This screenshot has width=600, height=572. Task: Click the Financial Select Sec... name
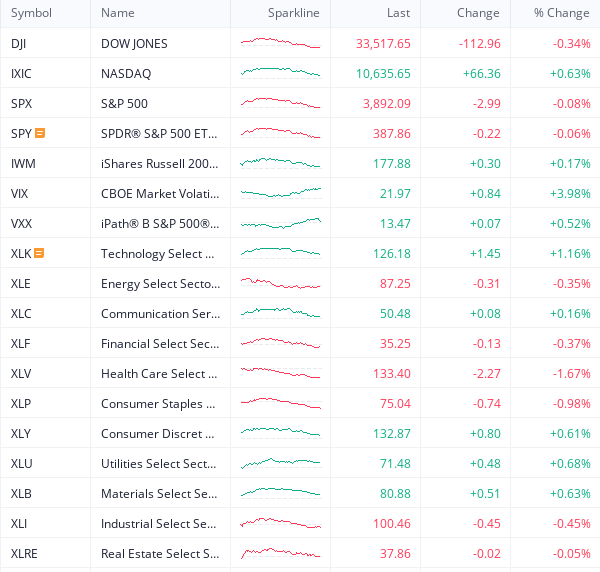(160, 344)
